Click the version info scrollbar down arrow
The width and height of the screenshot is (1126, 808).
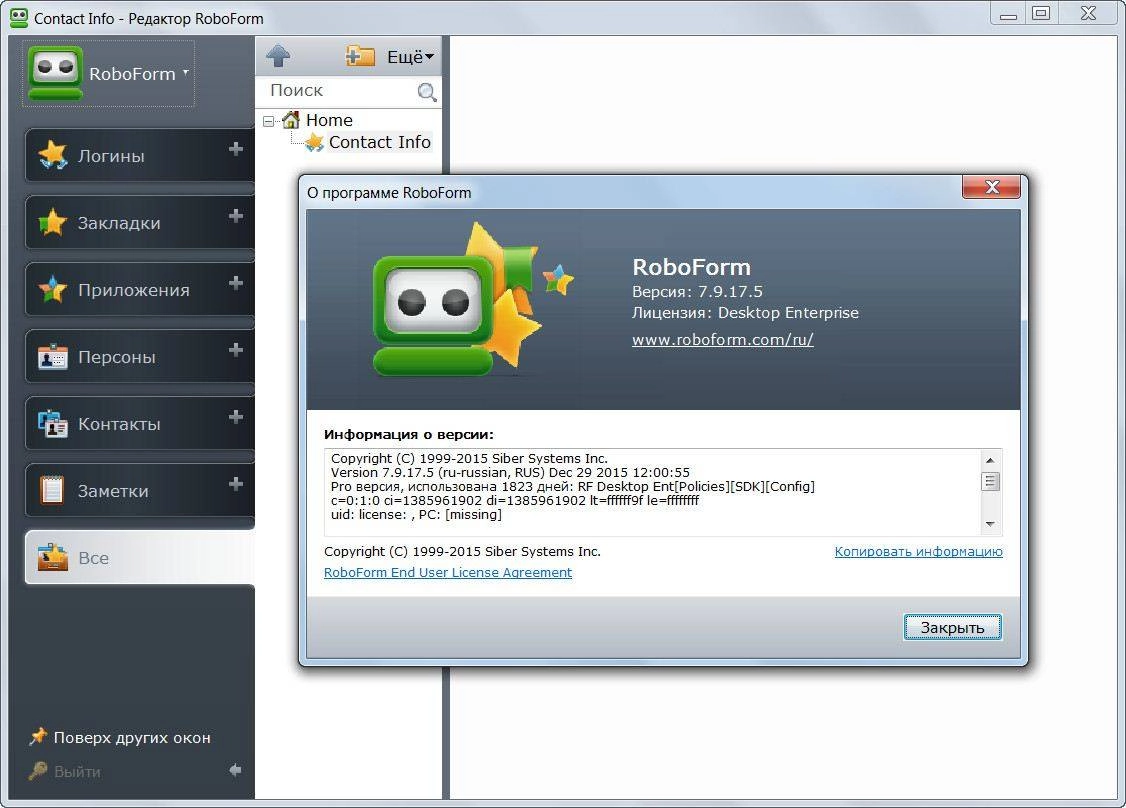coord(990,524)
